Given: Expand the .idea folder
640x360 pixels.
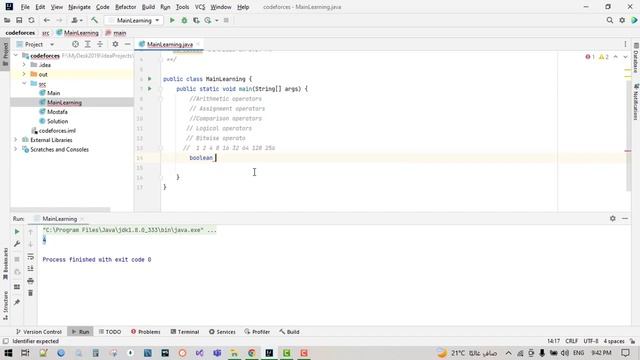Looking at the screenshot, I should point(24,65).
